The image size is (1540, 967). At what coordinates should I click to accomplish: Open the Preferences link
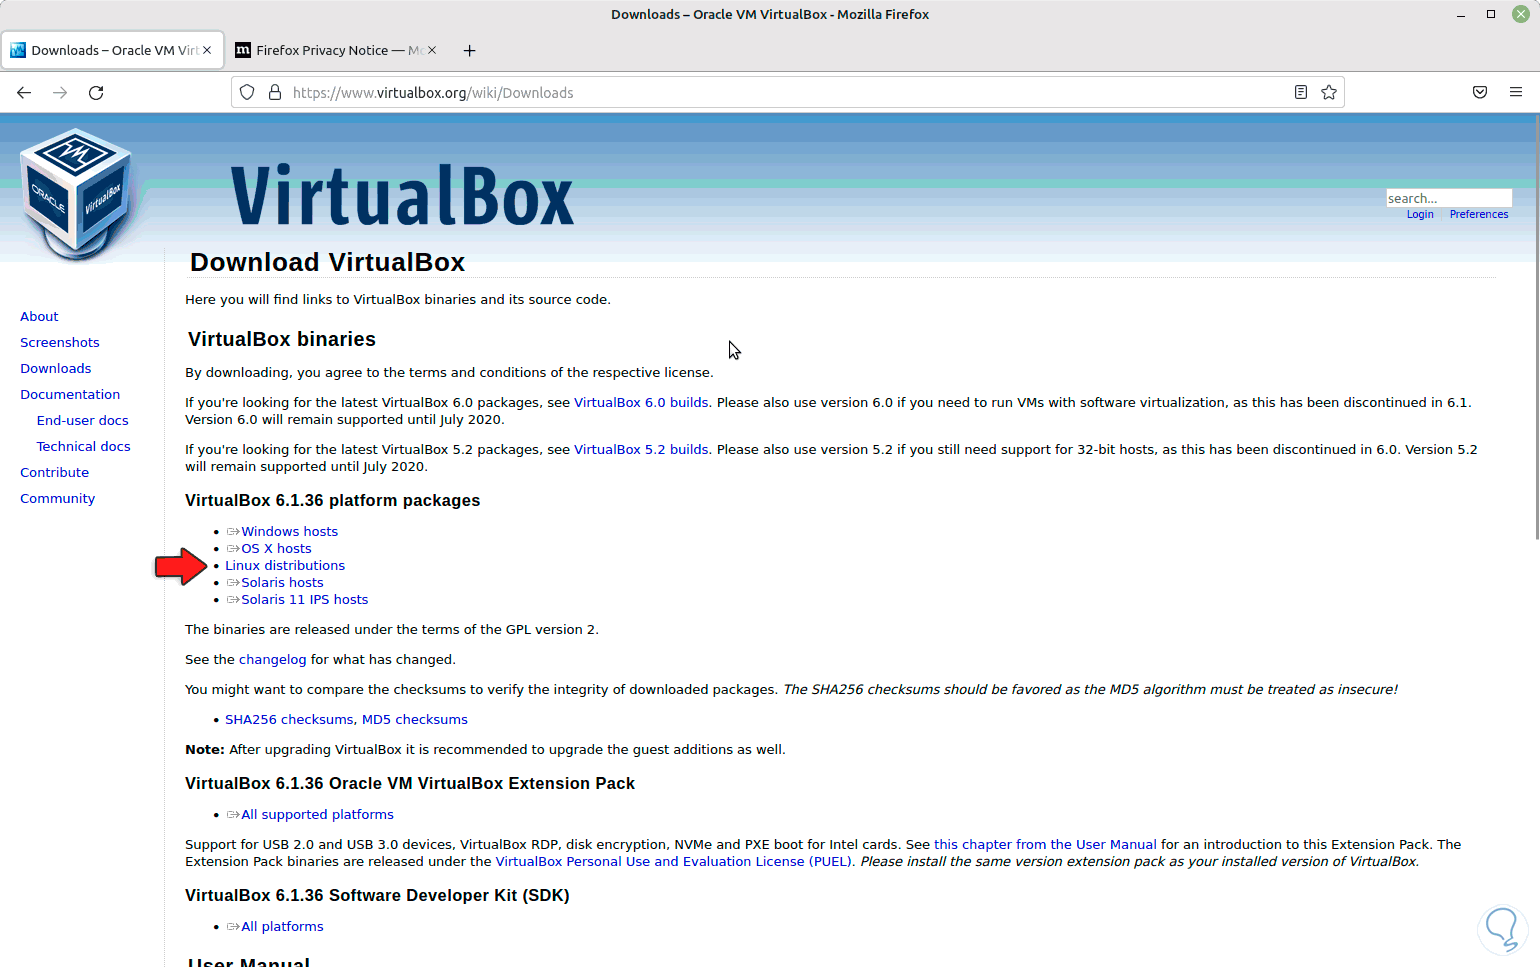pos(1479,214)
